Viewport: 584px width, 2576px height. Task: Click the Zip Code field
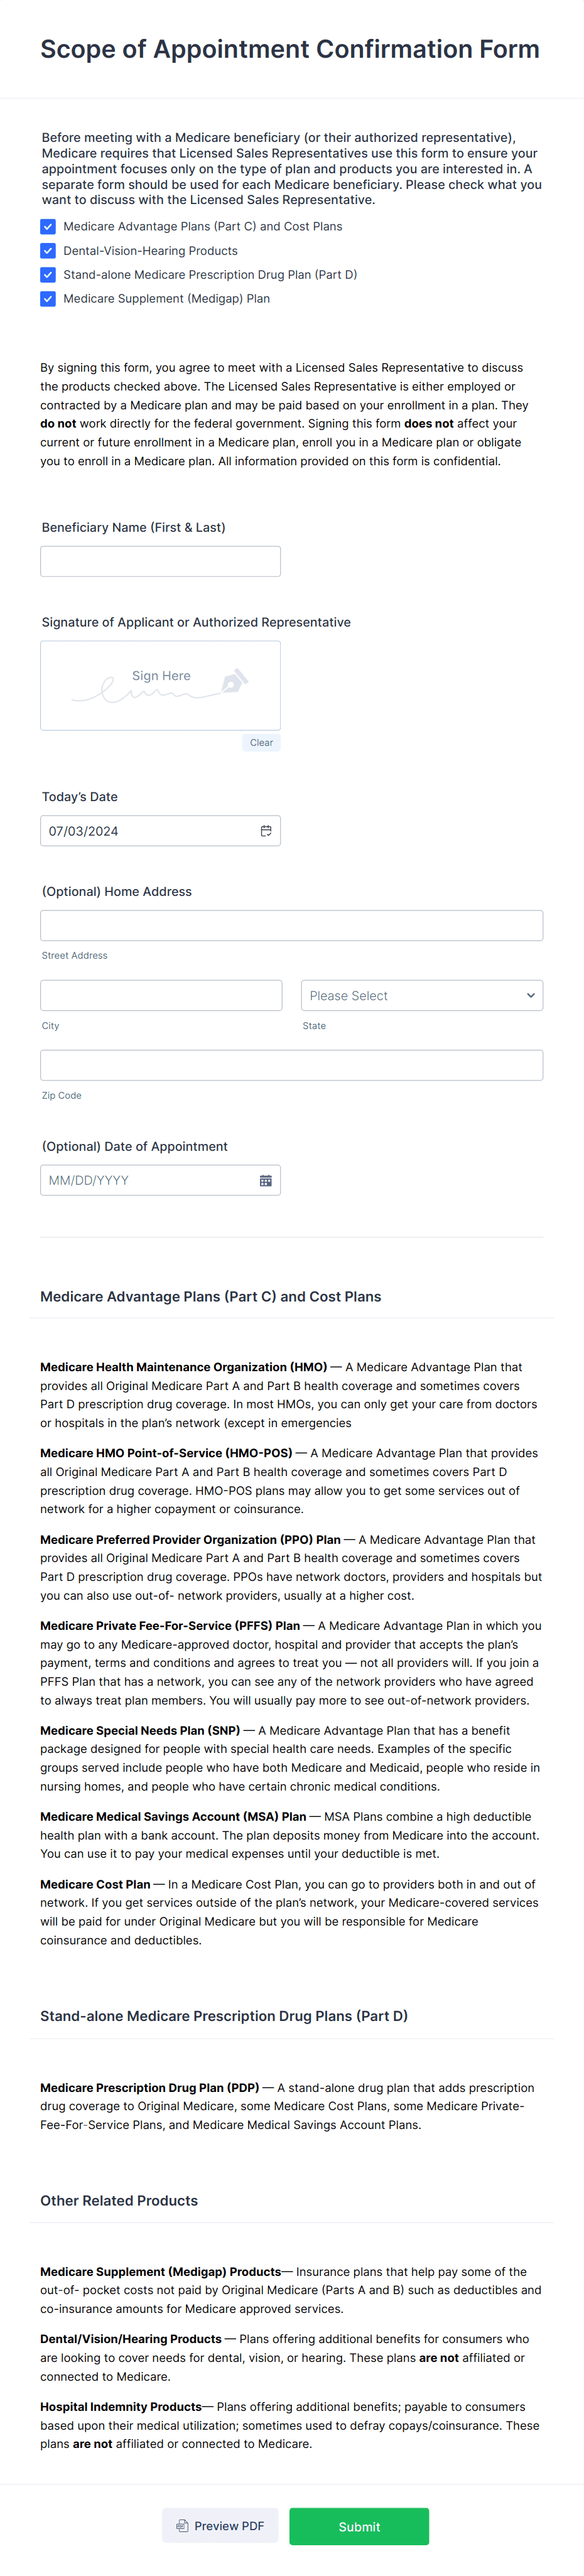pyautogui.click(x=291, y=1064)
